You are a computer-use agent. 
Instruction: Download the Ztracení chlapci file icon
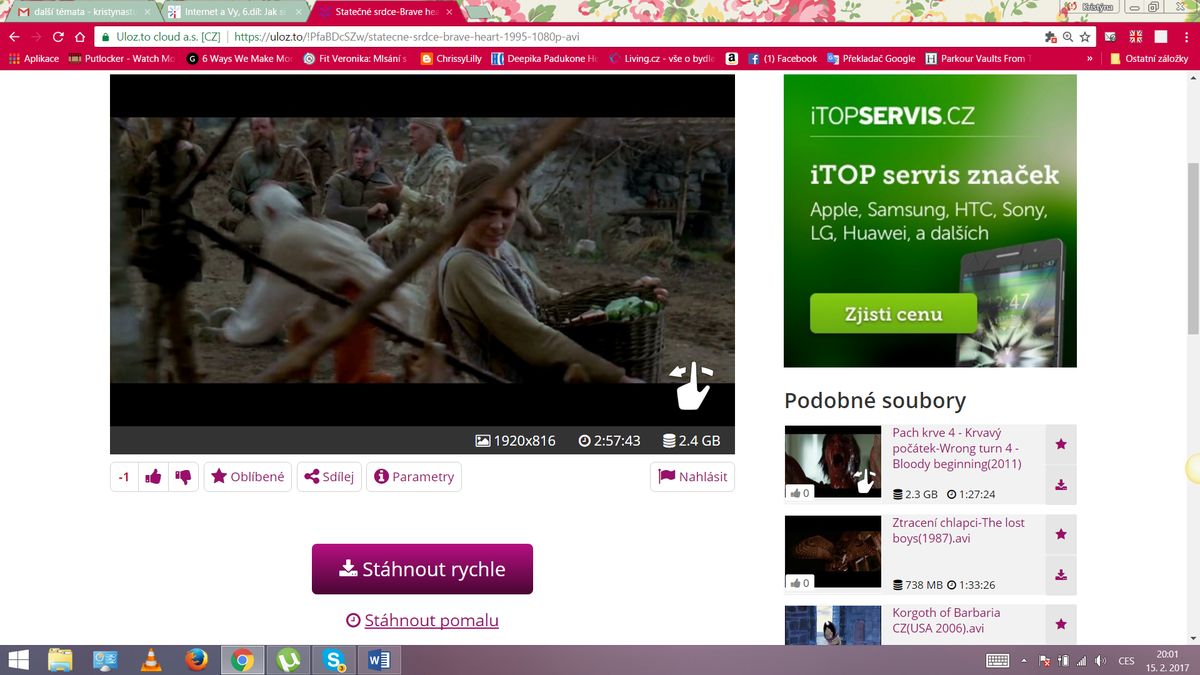click(1061, 575)
